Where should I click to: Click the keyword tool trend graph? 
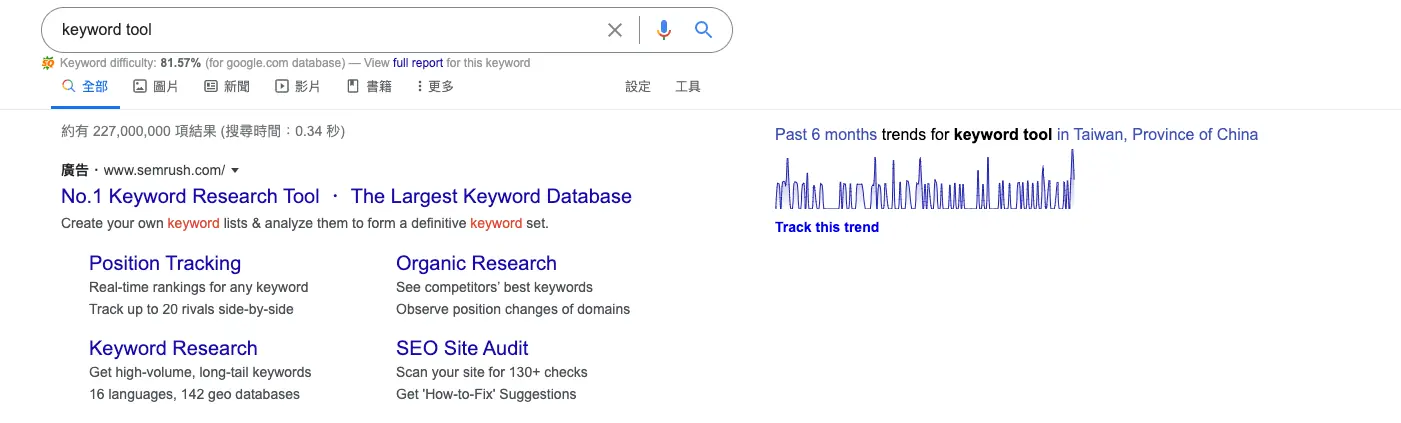click(924, 180)
